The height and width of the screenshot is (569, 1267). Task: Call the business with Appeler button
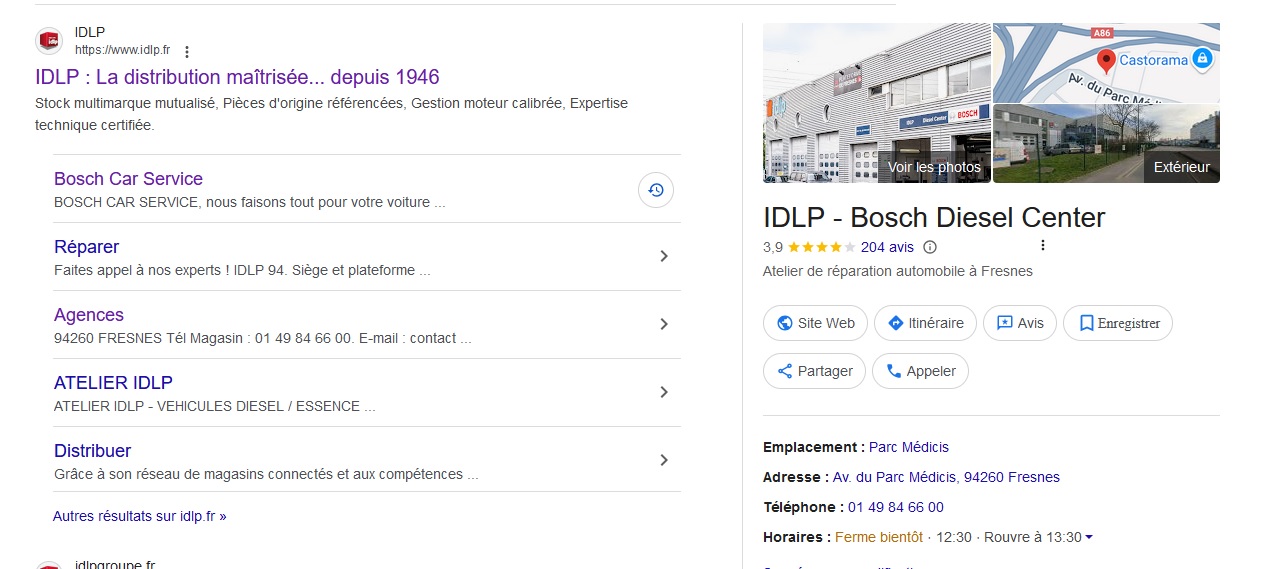click(x=920, y=371)
